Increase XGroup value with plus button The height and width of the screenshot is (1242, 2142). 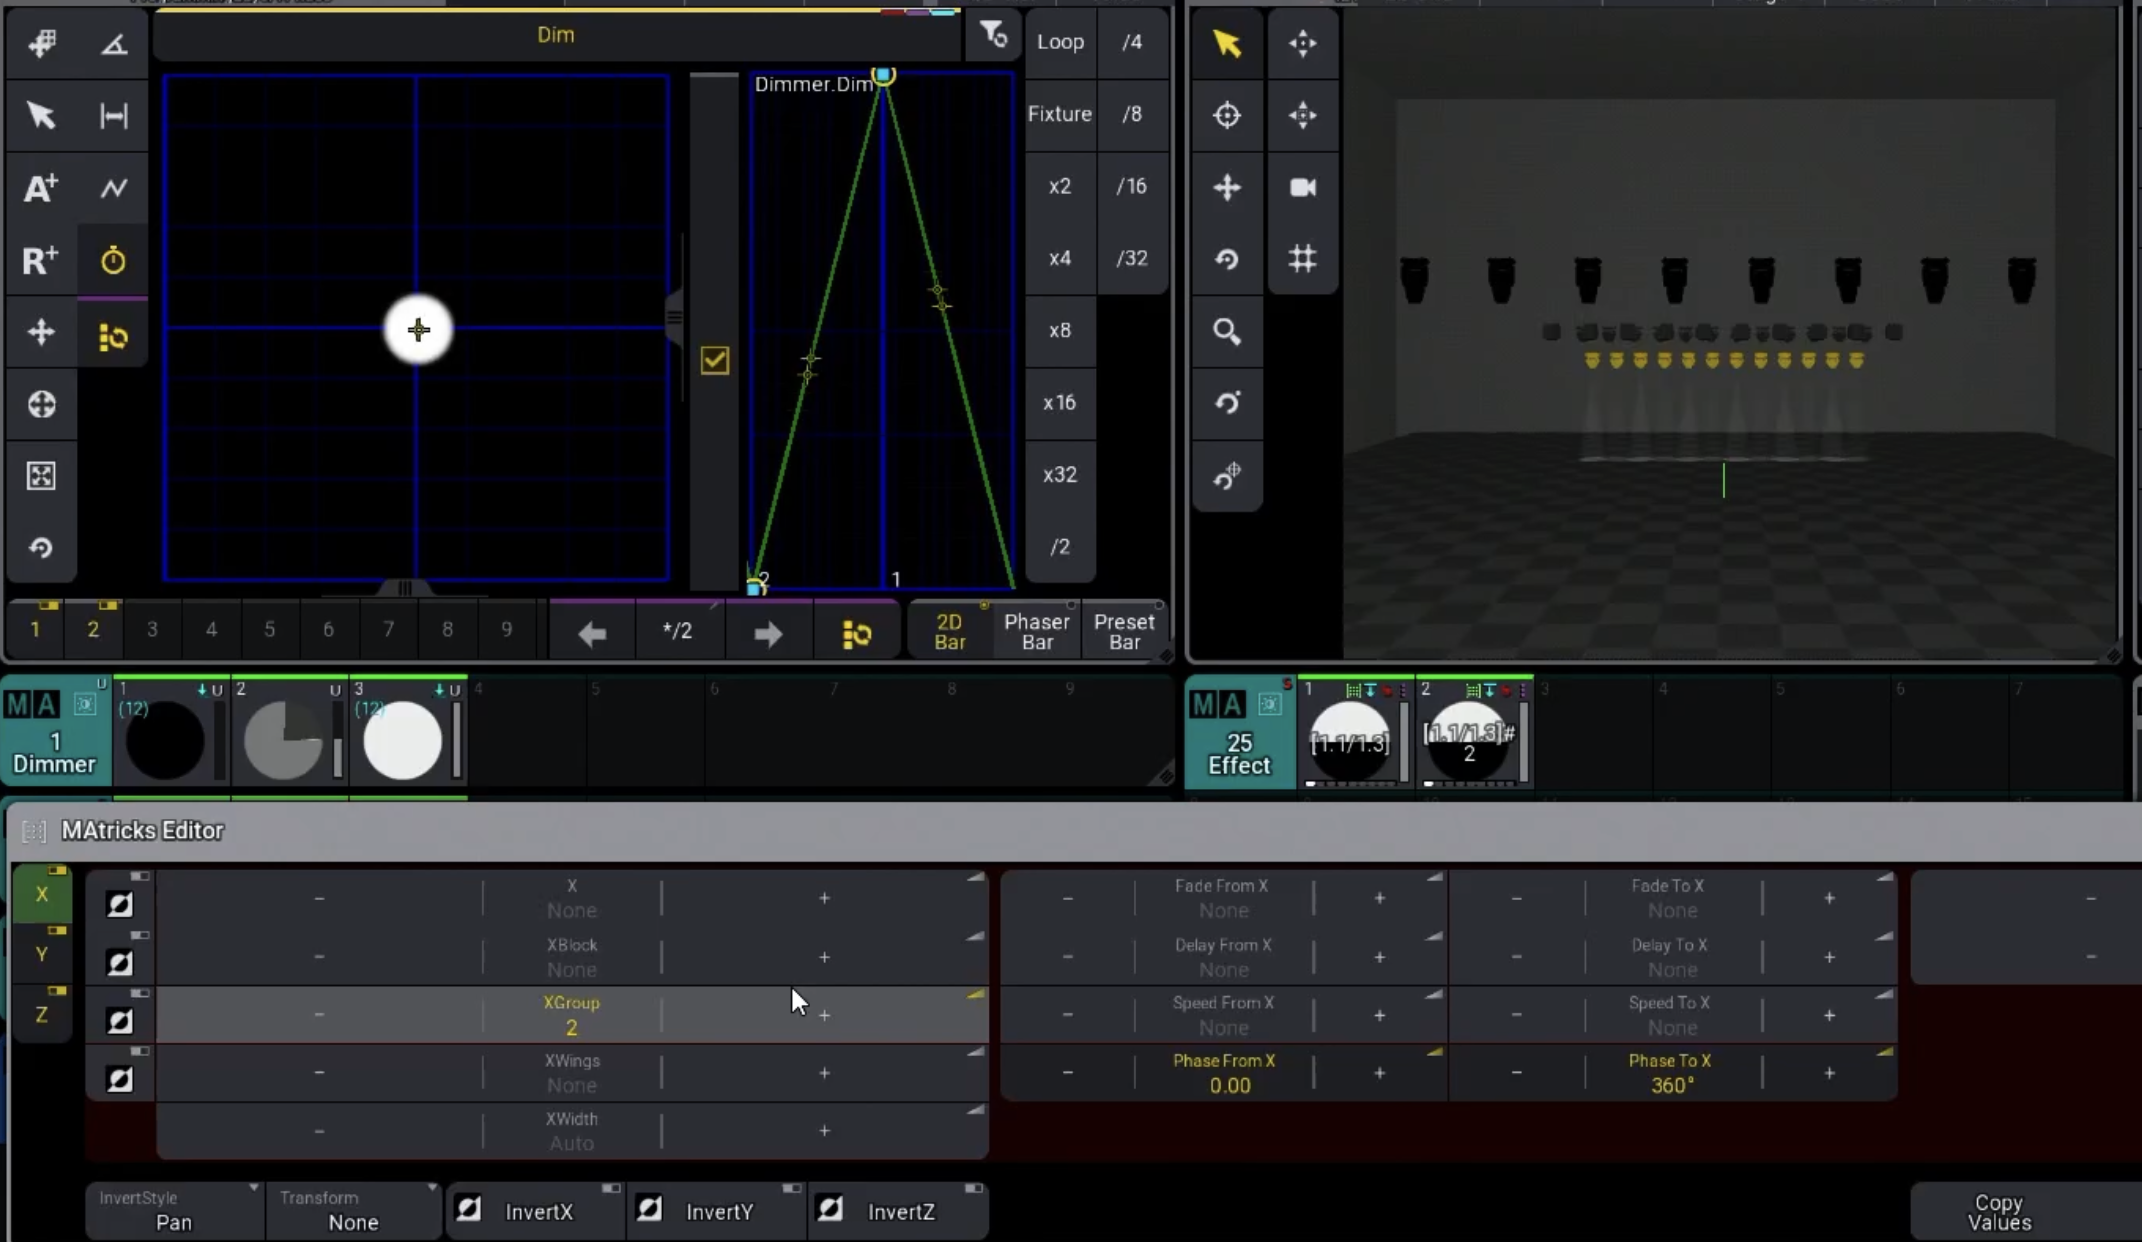click(824, 1015)
